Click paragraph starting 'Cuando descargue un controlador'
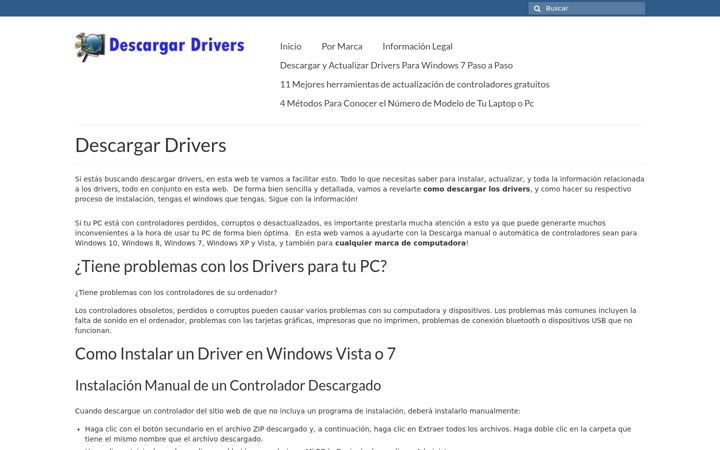 tap(298, 411)
